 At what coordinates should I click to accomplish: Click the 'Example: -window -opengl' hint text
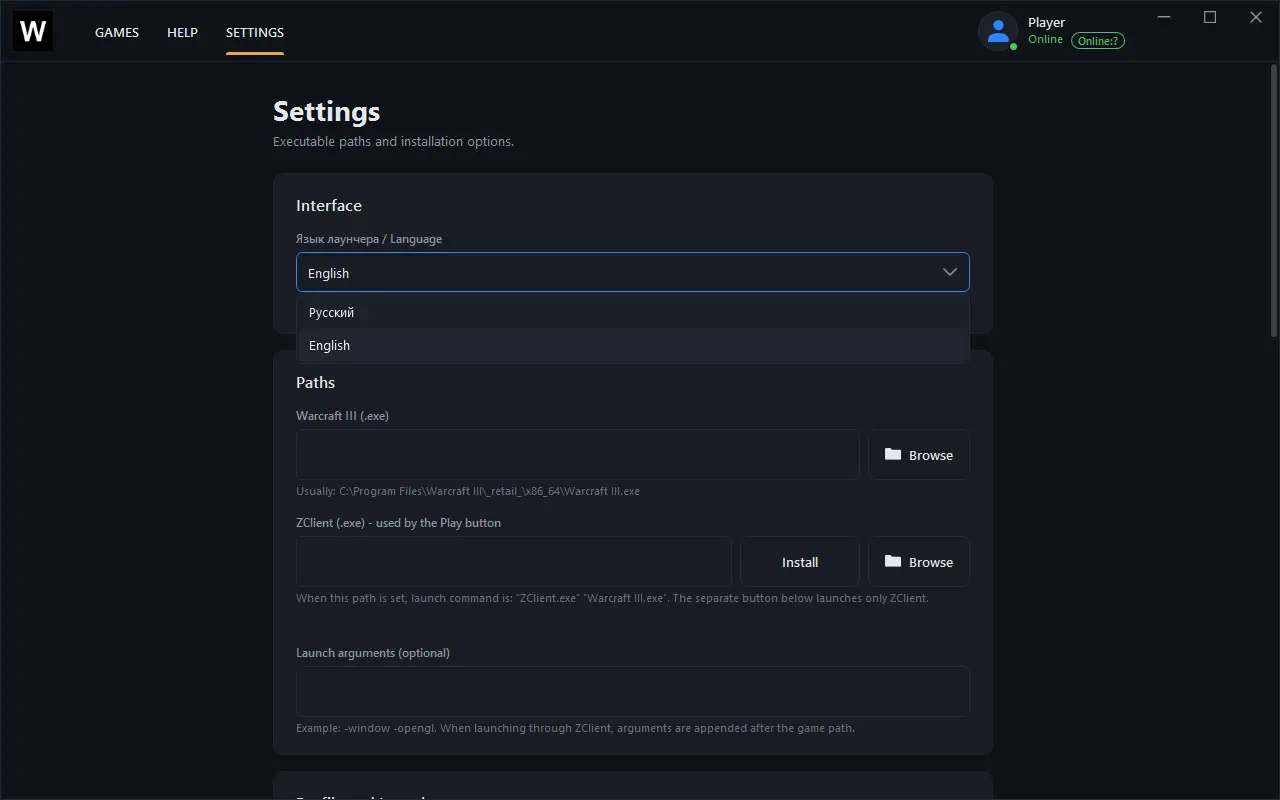575,728
